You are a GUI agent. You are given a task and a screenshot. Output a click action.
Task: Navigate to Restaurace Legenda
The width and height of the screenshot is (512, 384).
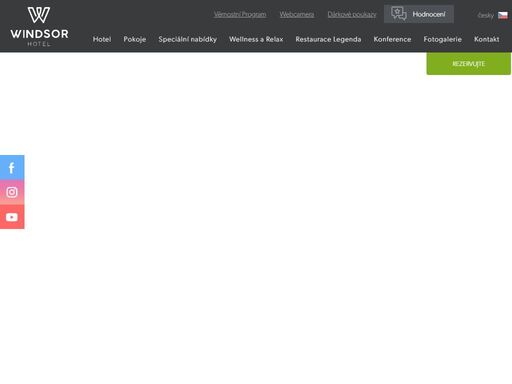(x=328, y=39)
